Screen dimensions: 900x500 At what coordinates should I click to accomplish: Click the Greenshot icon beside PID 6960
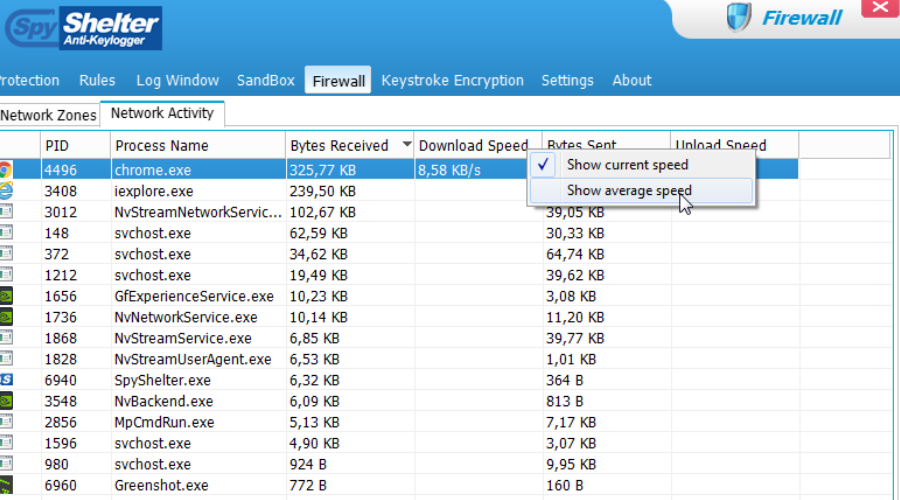coord(6,485)
